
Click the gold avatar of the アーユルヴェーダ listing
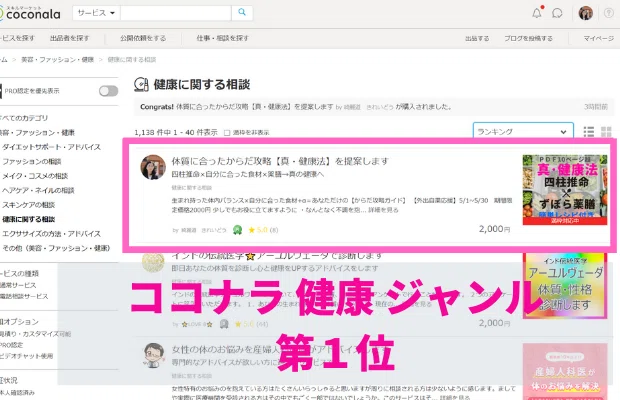pyautogui.click(x=153, y=261)
